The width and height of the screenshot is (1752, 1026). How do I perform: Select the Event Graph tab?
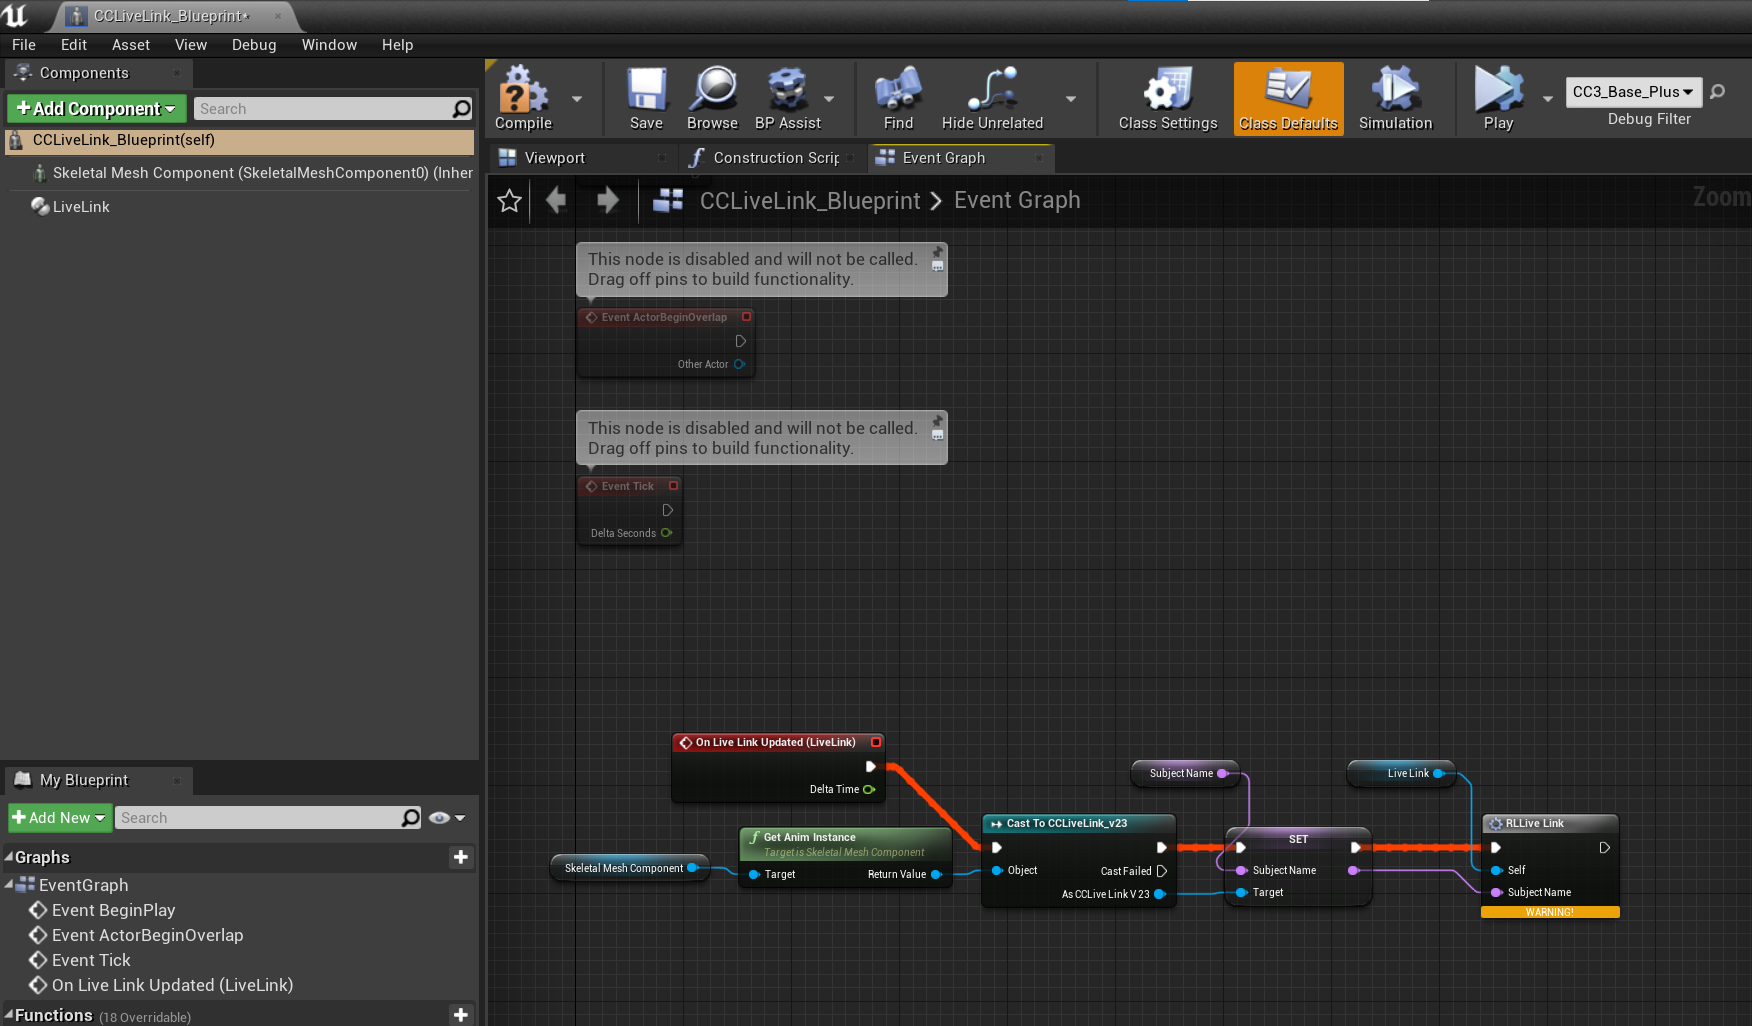click(x=961, y=158)
